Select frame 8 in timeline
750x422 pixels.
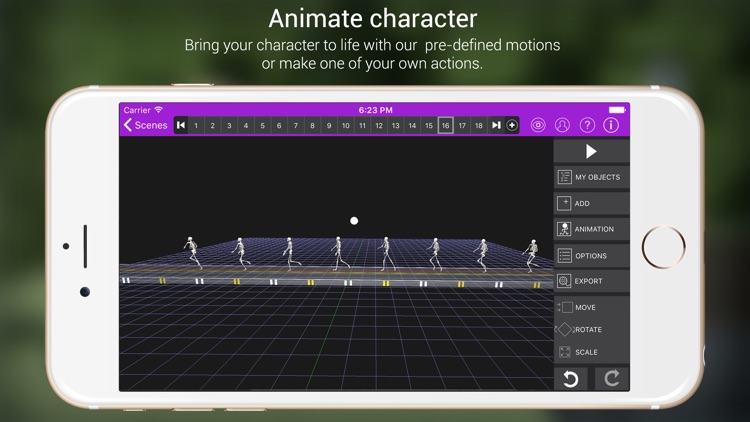[x=312, y=125]
